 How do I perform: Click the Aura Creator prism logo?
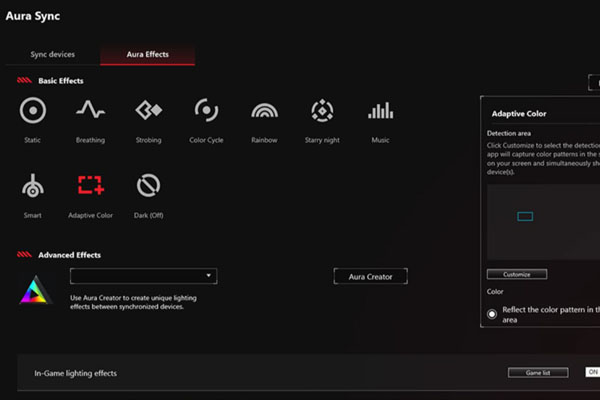click(x=36, y=289)
